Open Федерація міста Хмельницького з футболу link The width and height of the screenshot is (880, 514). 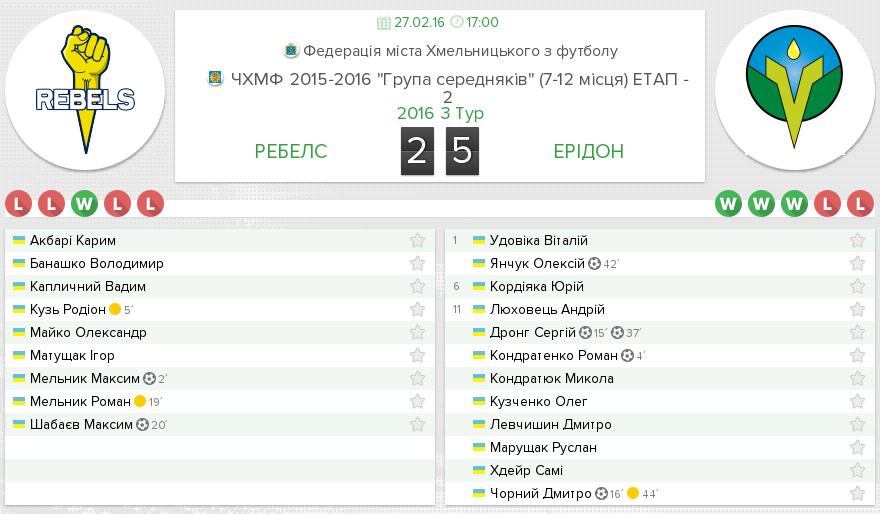(460, 51)
